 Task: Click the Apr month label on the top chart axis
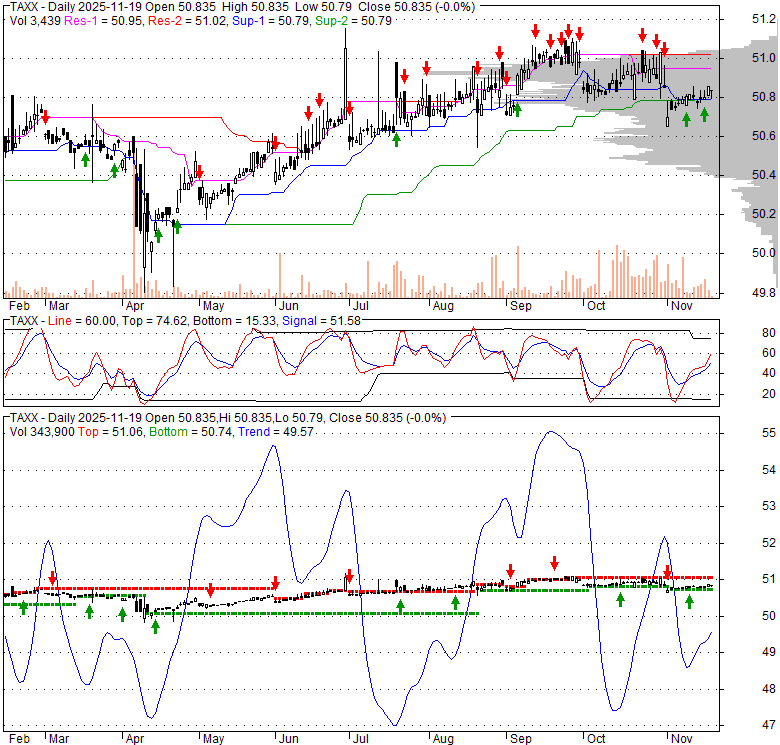tap(133, 303)
